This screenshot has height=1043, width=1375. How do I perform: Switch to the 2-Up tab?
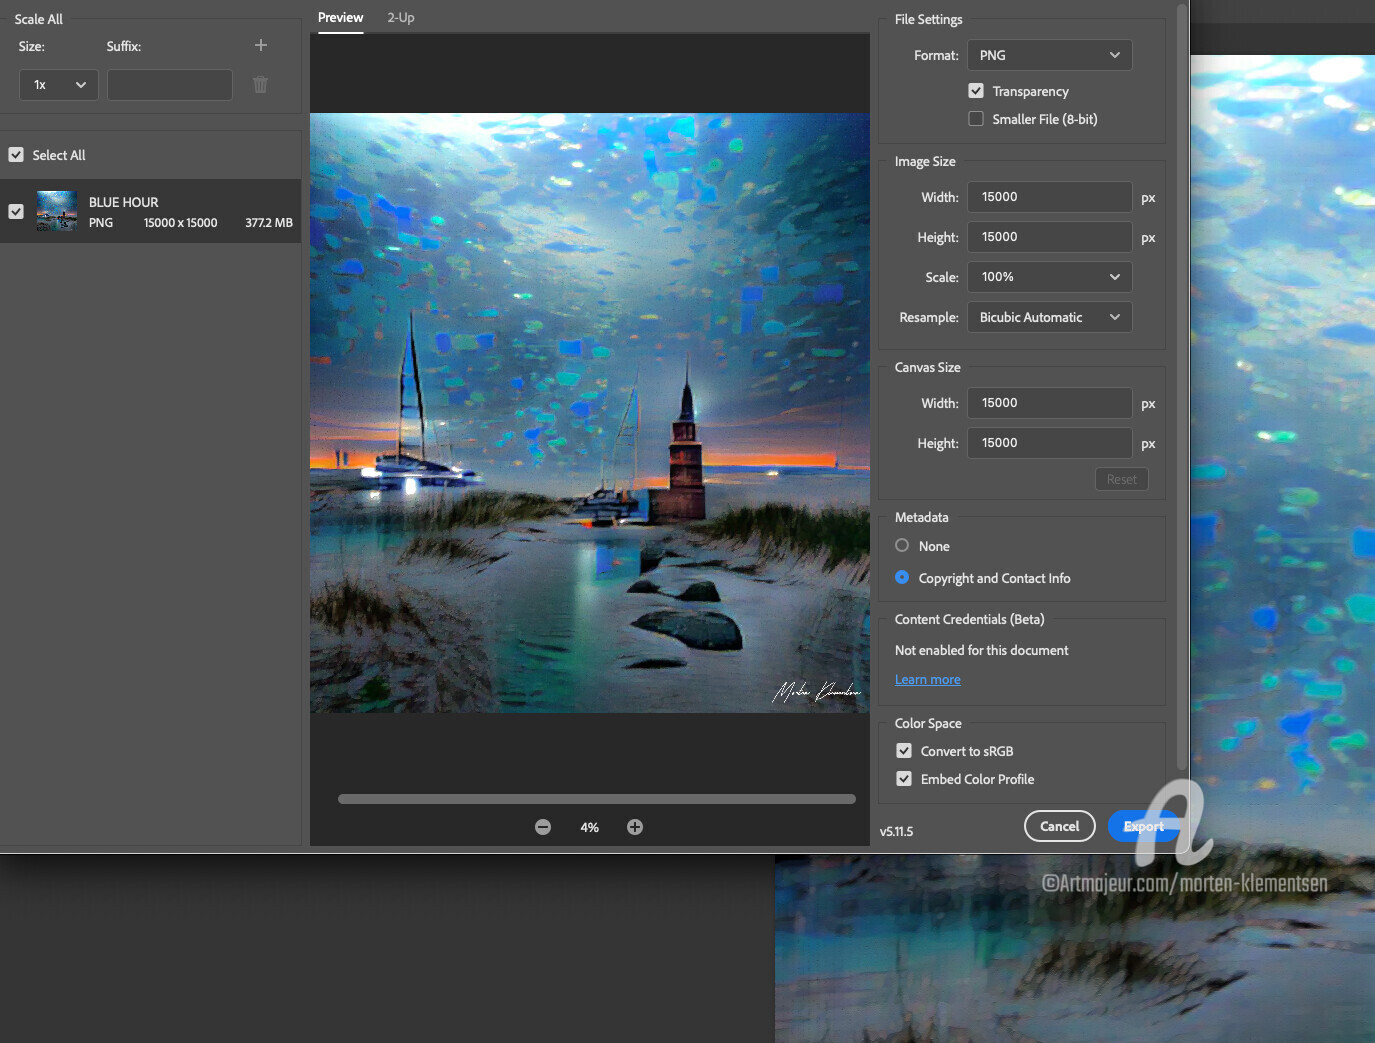pyautogui.click(x=401, y=18)
